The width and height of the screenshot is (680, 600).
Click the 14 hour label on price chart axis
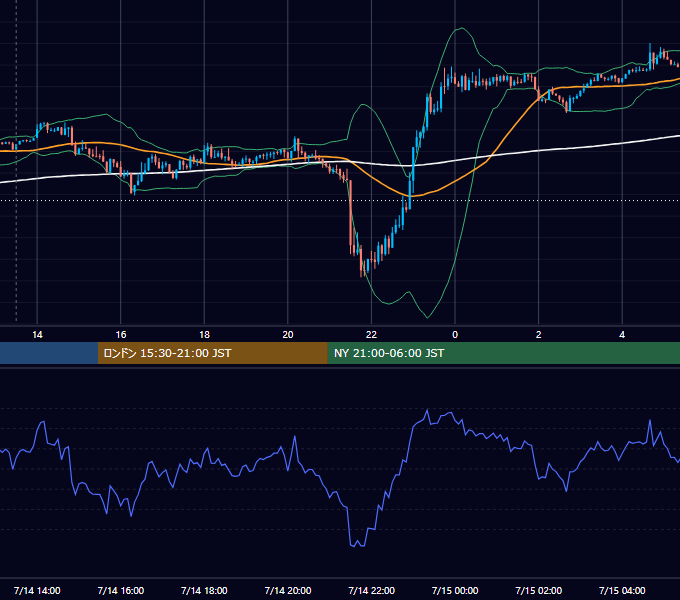click(x=37, y=335)
